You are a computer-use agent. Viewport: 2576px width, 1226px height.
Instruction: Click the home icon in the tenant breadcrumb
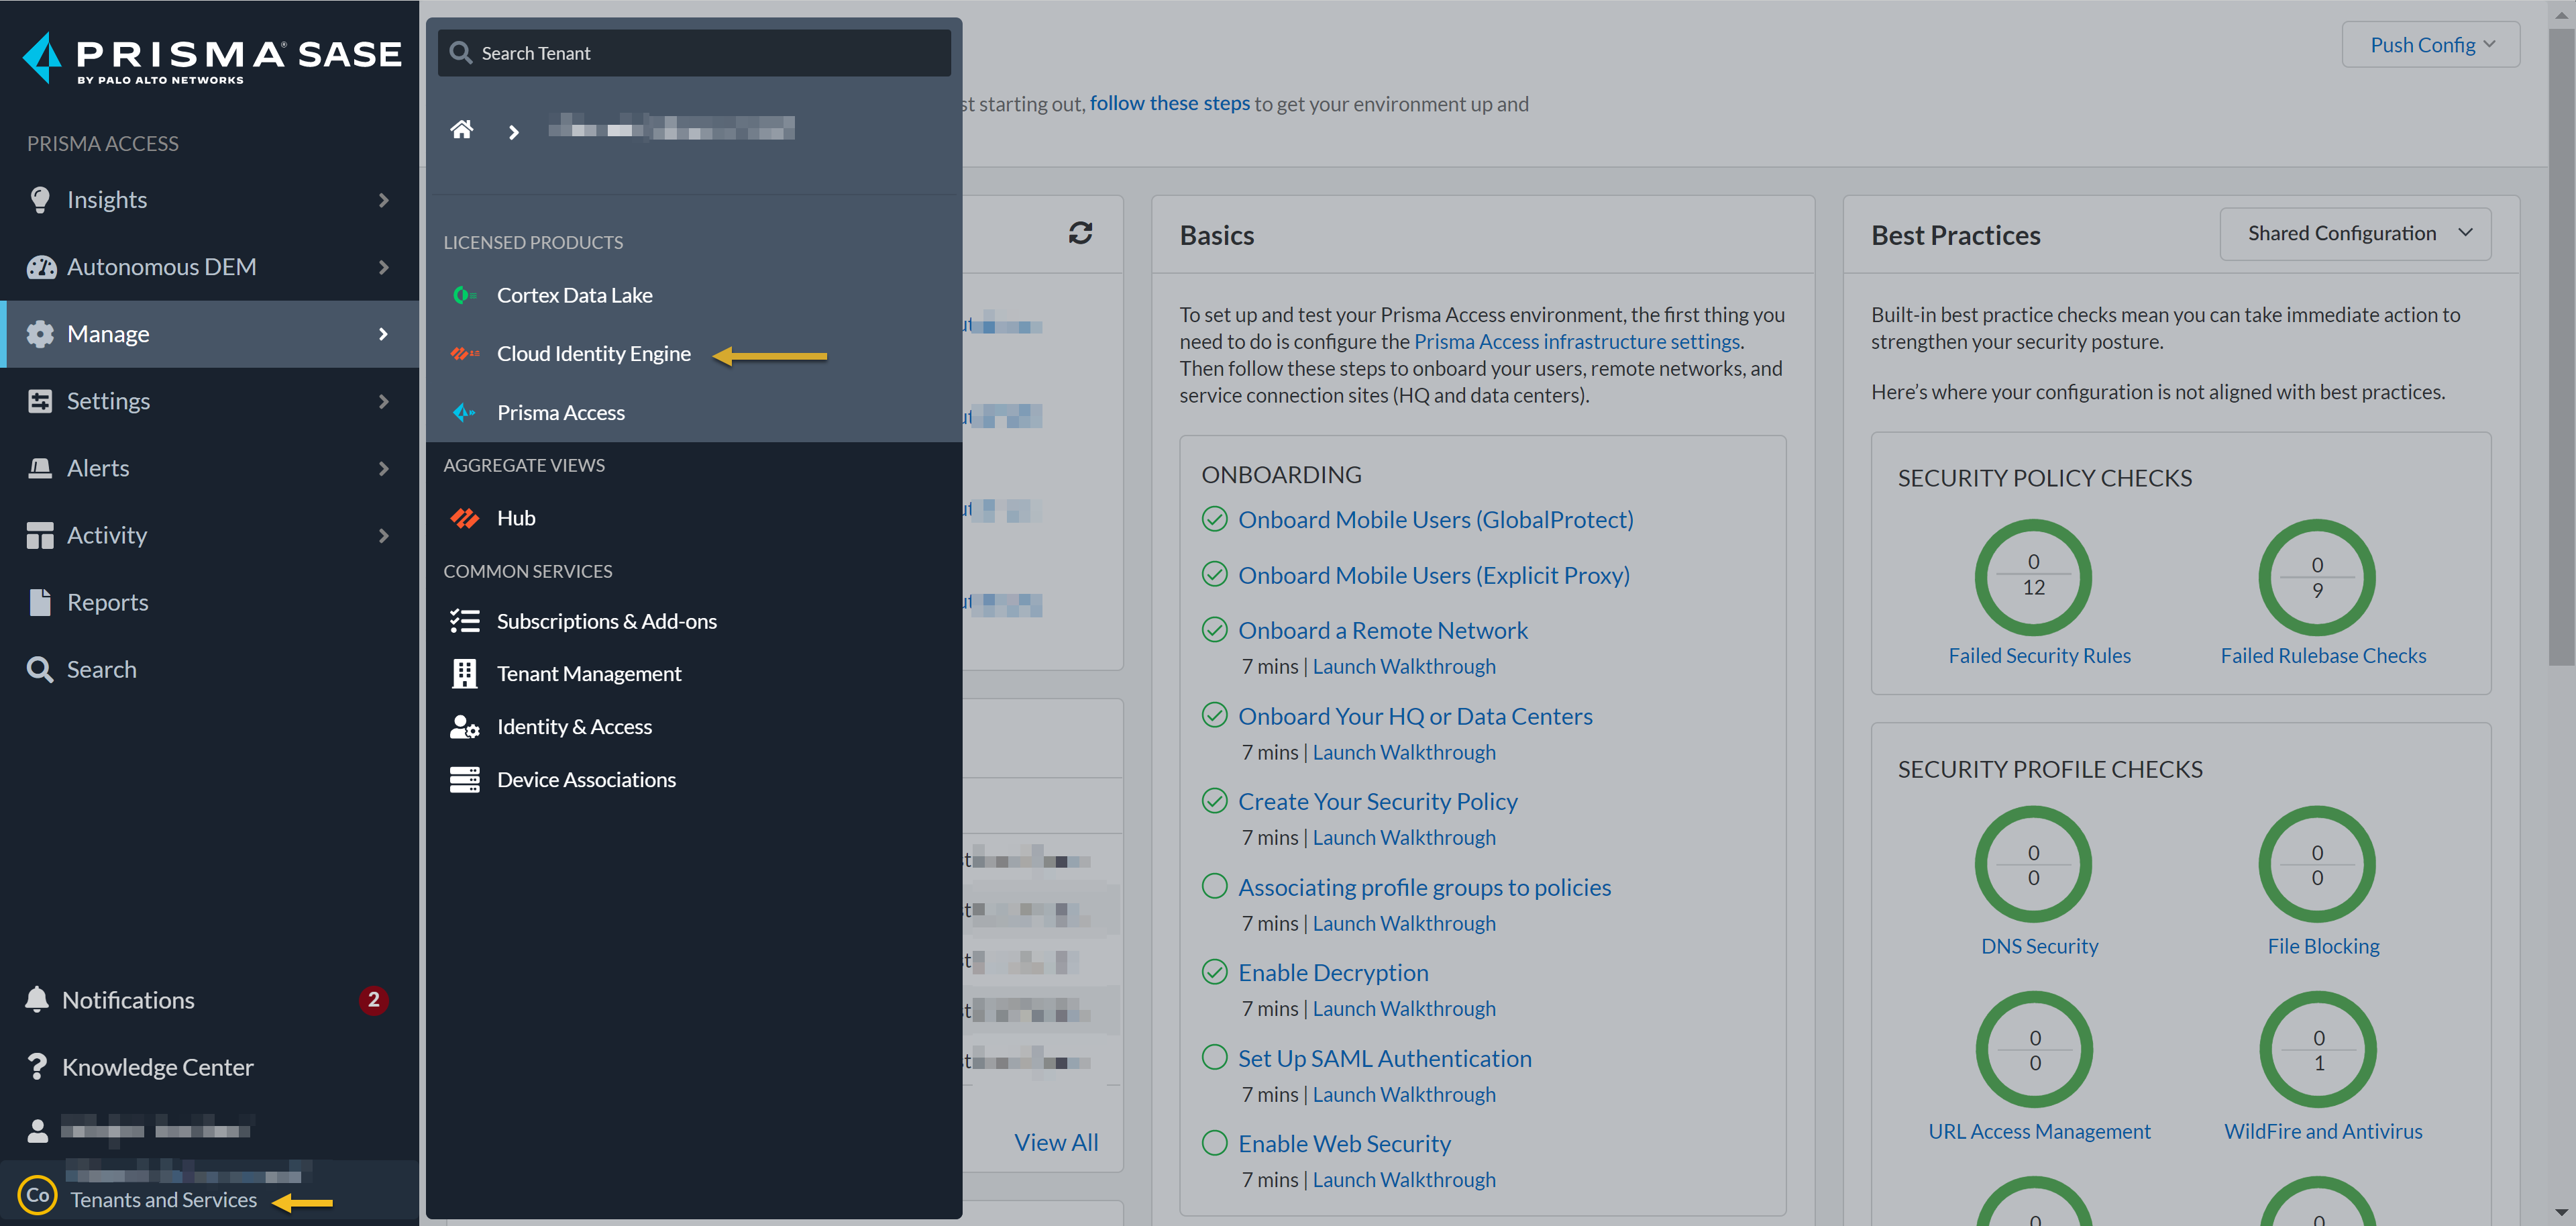pyautogui.click(x=461, y=129)
